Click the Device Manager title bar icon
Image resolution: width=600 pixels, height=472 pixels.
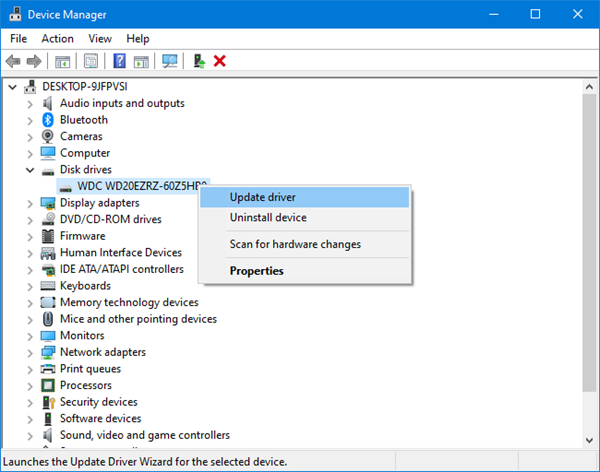click(15, 14)
